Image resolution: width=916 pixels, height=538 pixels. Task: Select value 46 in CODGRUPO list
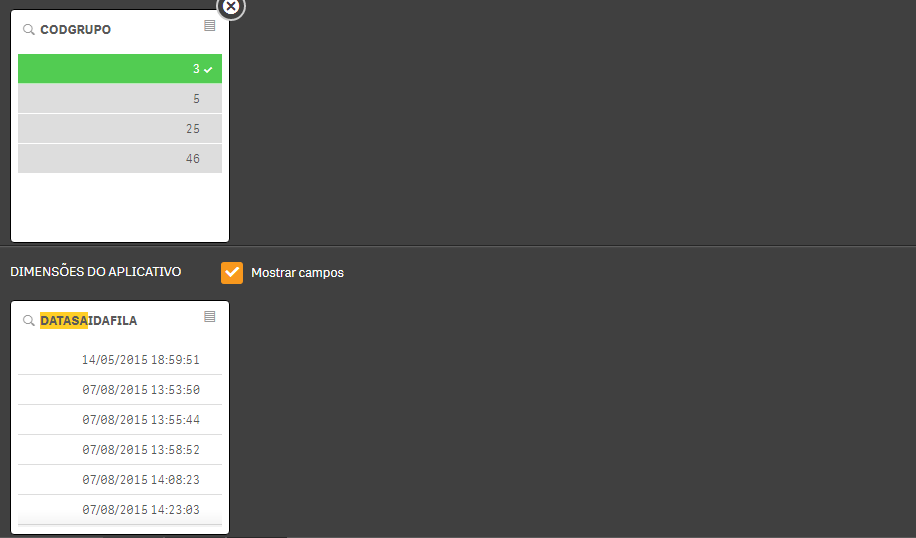coord(120,158)
